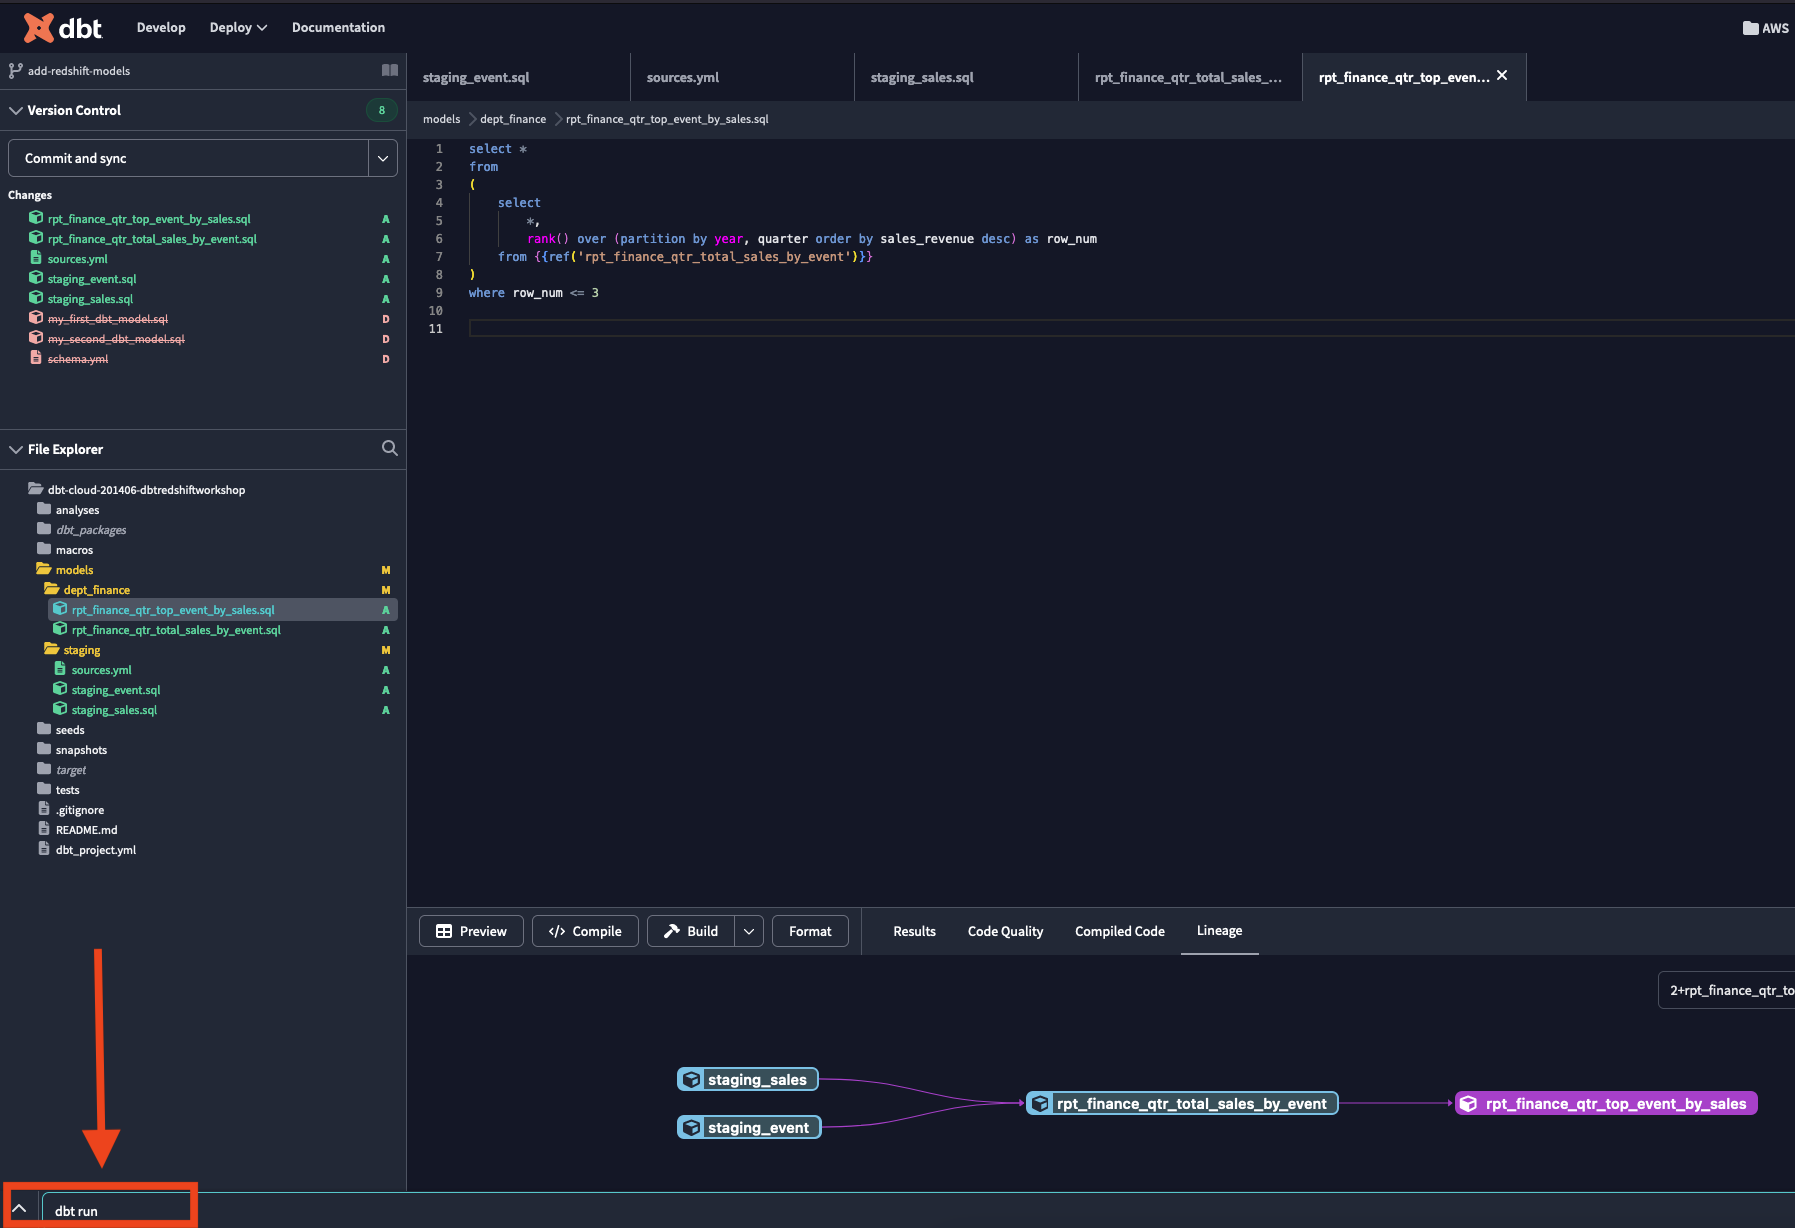Collapse the Version Control section
The image size is (1795, 1228).
click(x=16, y=111)
